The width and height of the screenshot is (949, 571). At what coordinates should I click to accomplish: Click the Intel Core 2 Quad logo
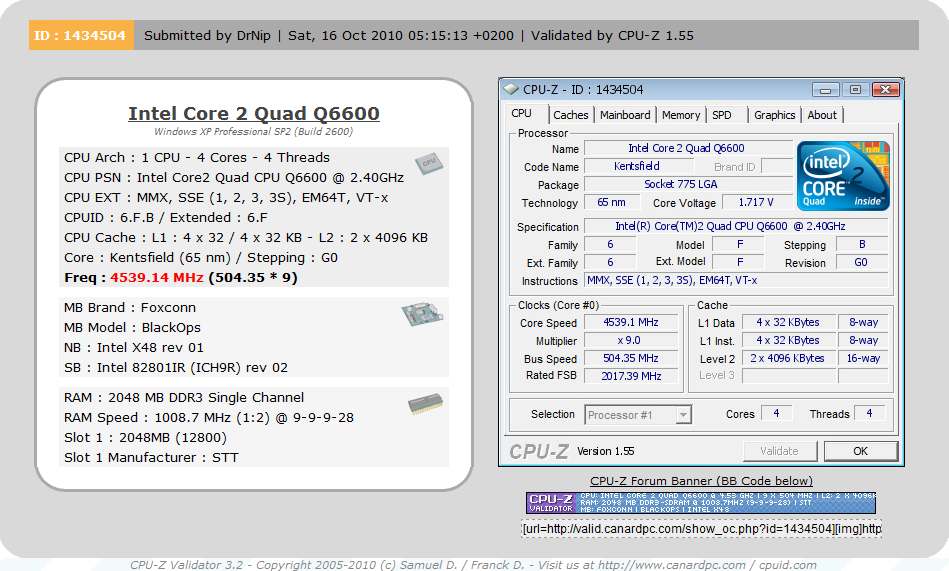coord(840,175)
